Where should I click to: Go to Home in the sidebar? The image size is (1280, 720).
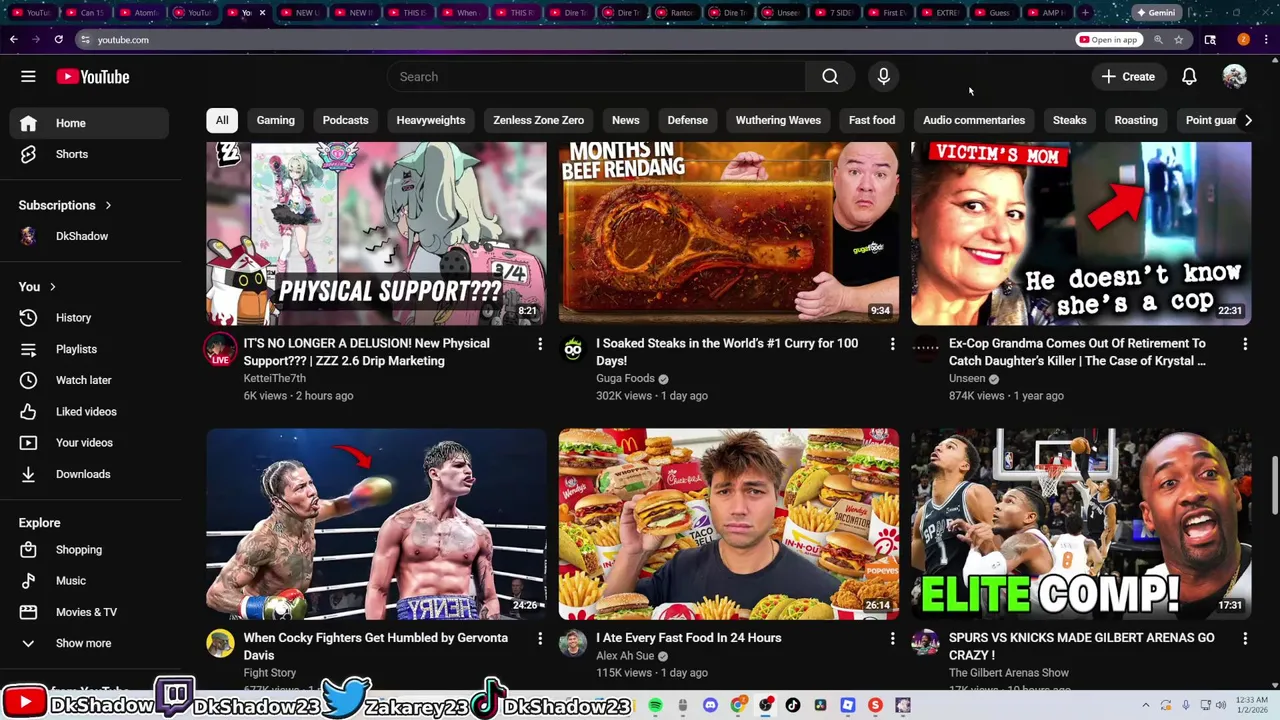90,123
